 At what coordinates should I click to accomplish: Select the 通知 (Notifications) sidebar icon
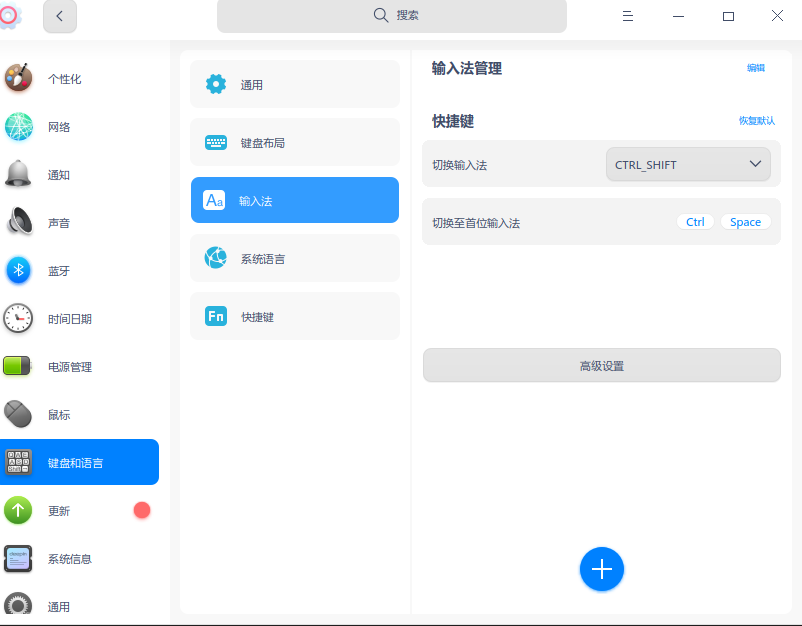[x=18, y=174]
